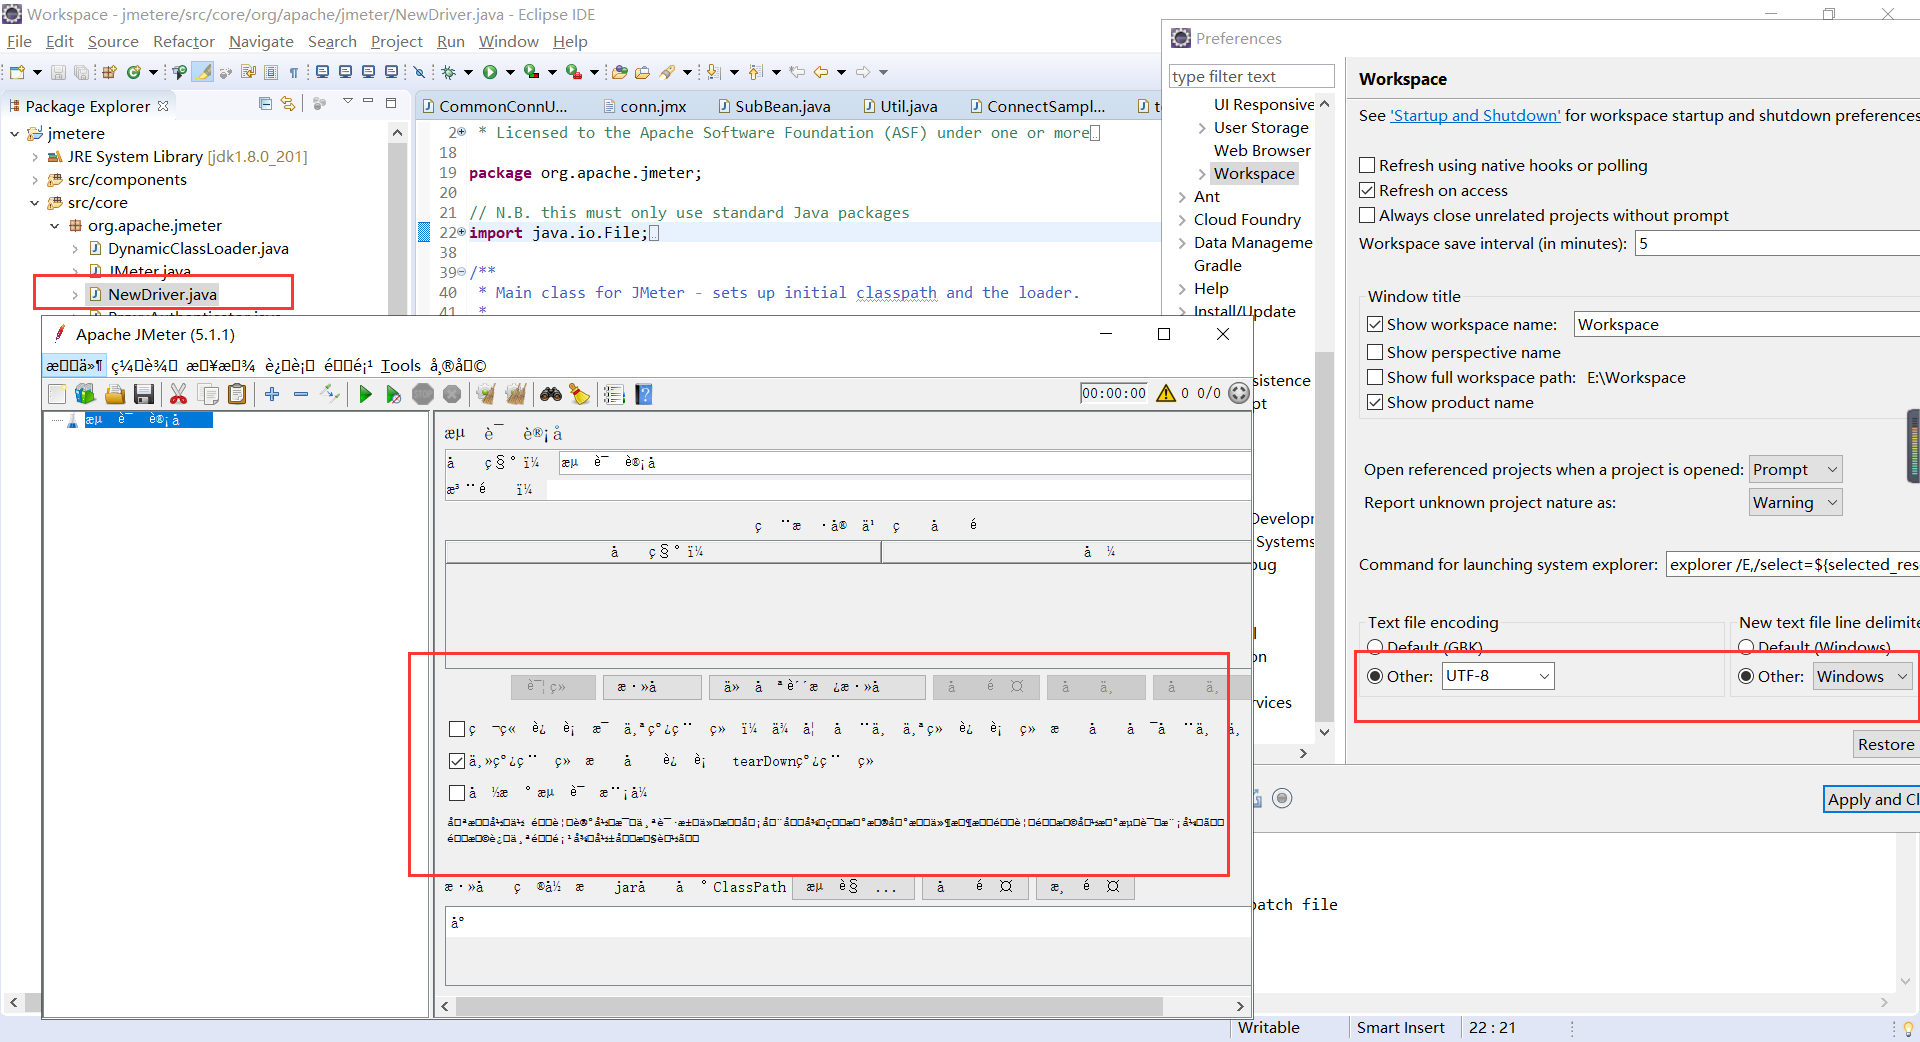Viewport: 1920px width, 1042px height.
Task: Click the Restore defaults button
Action: tap(1885, 744)
